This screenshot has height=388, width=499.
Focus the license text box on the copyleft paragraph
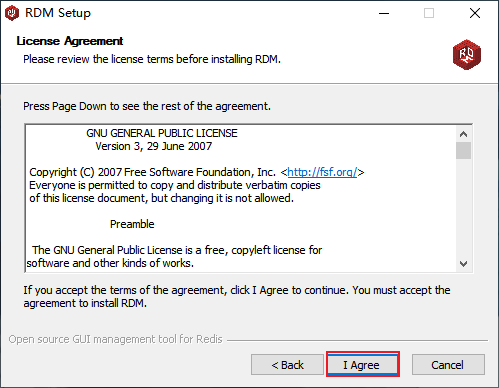point(175,257)
